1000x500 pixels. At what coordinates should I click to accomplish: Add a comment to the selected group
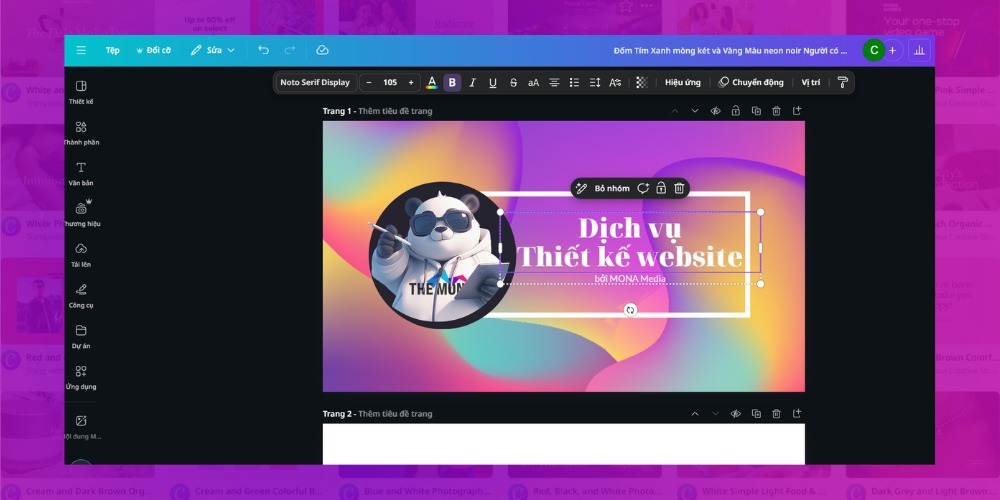[643, 188]
